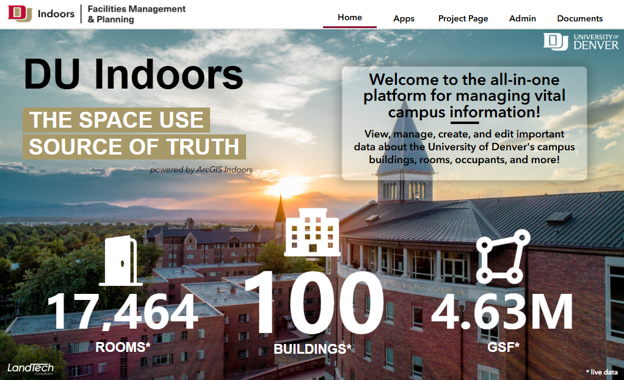Click the DU Indoors heading
The image size is (624, 380).
133,74
